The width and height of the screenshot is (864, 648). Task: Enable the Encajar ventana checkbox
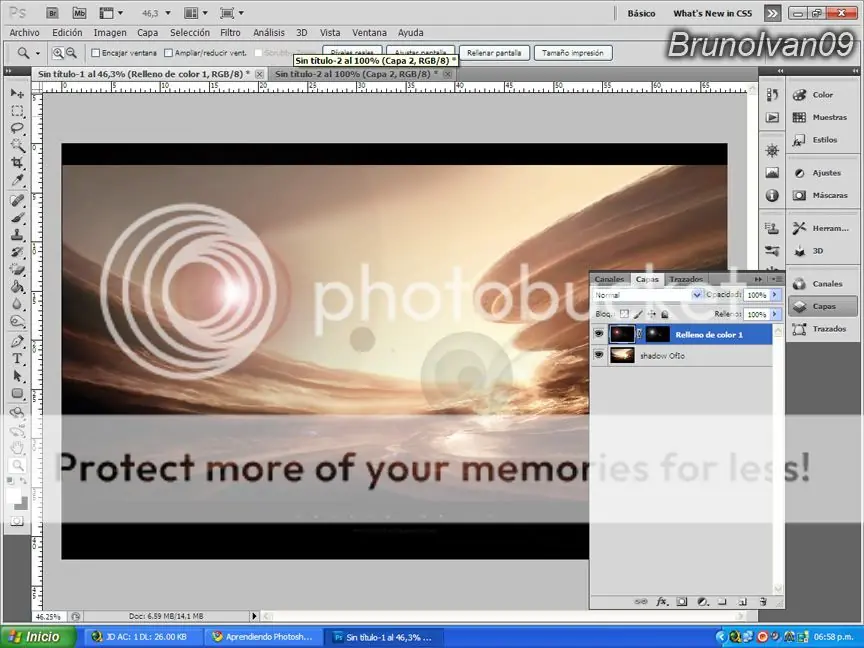(x=96, y=53)
